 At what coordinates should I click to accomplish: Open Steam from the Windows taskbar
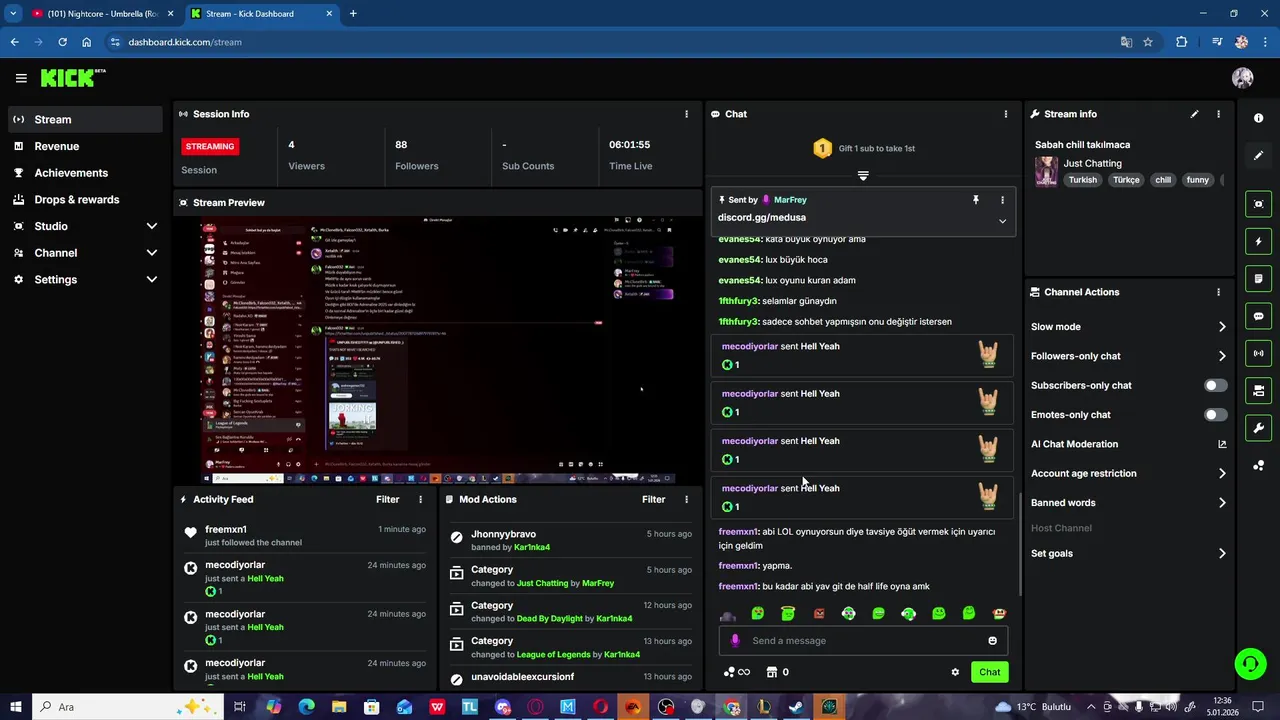pos(796,707)
